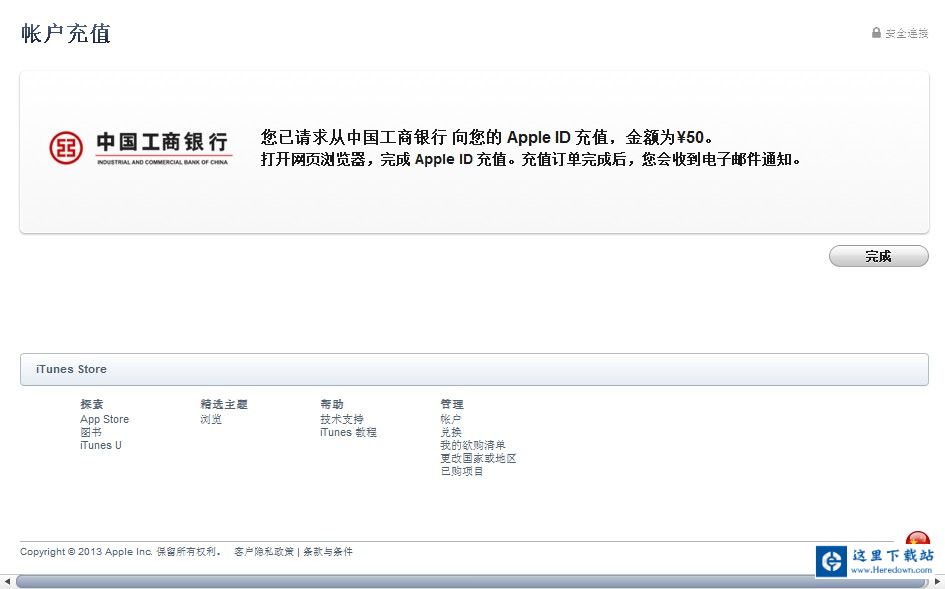Open the 已购项目 link
This screenshot has width=945, height=589.
[x=462, y=471]
